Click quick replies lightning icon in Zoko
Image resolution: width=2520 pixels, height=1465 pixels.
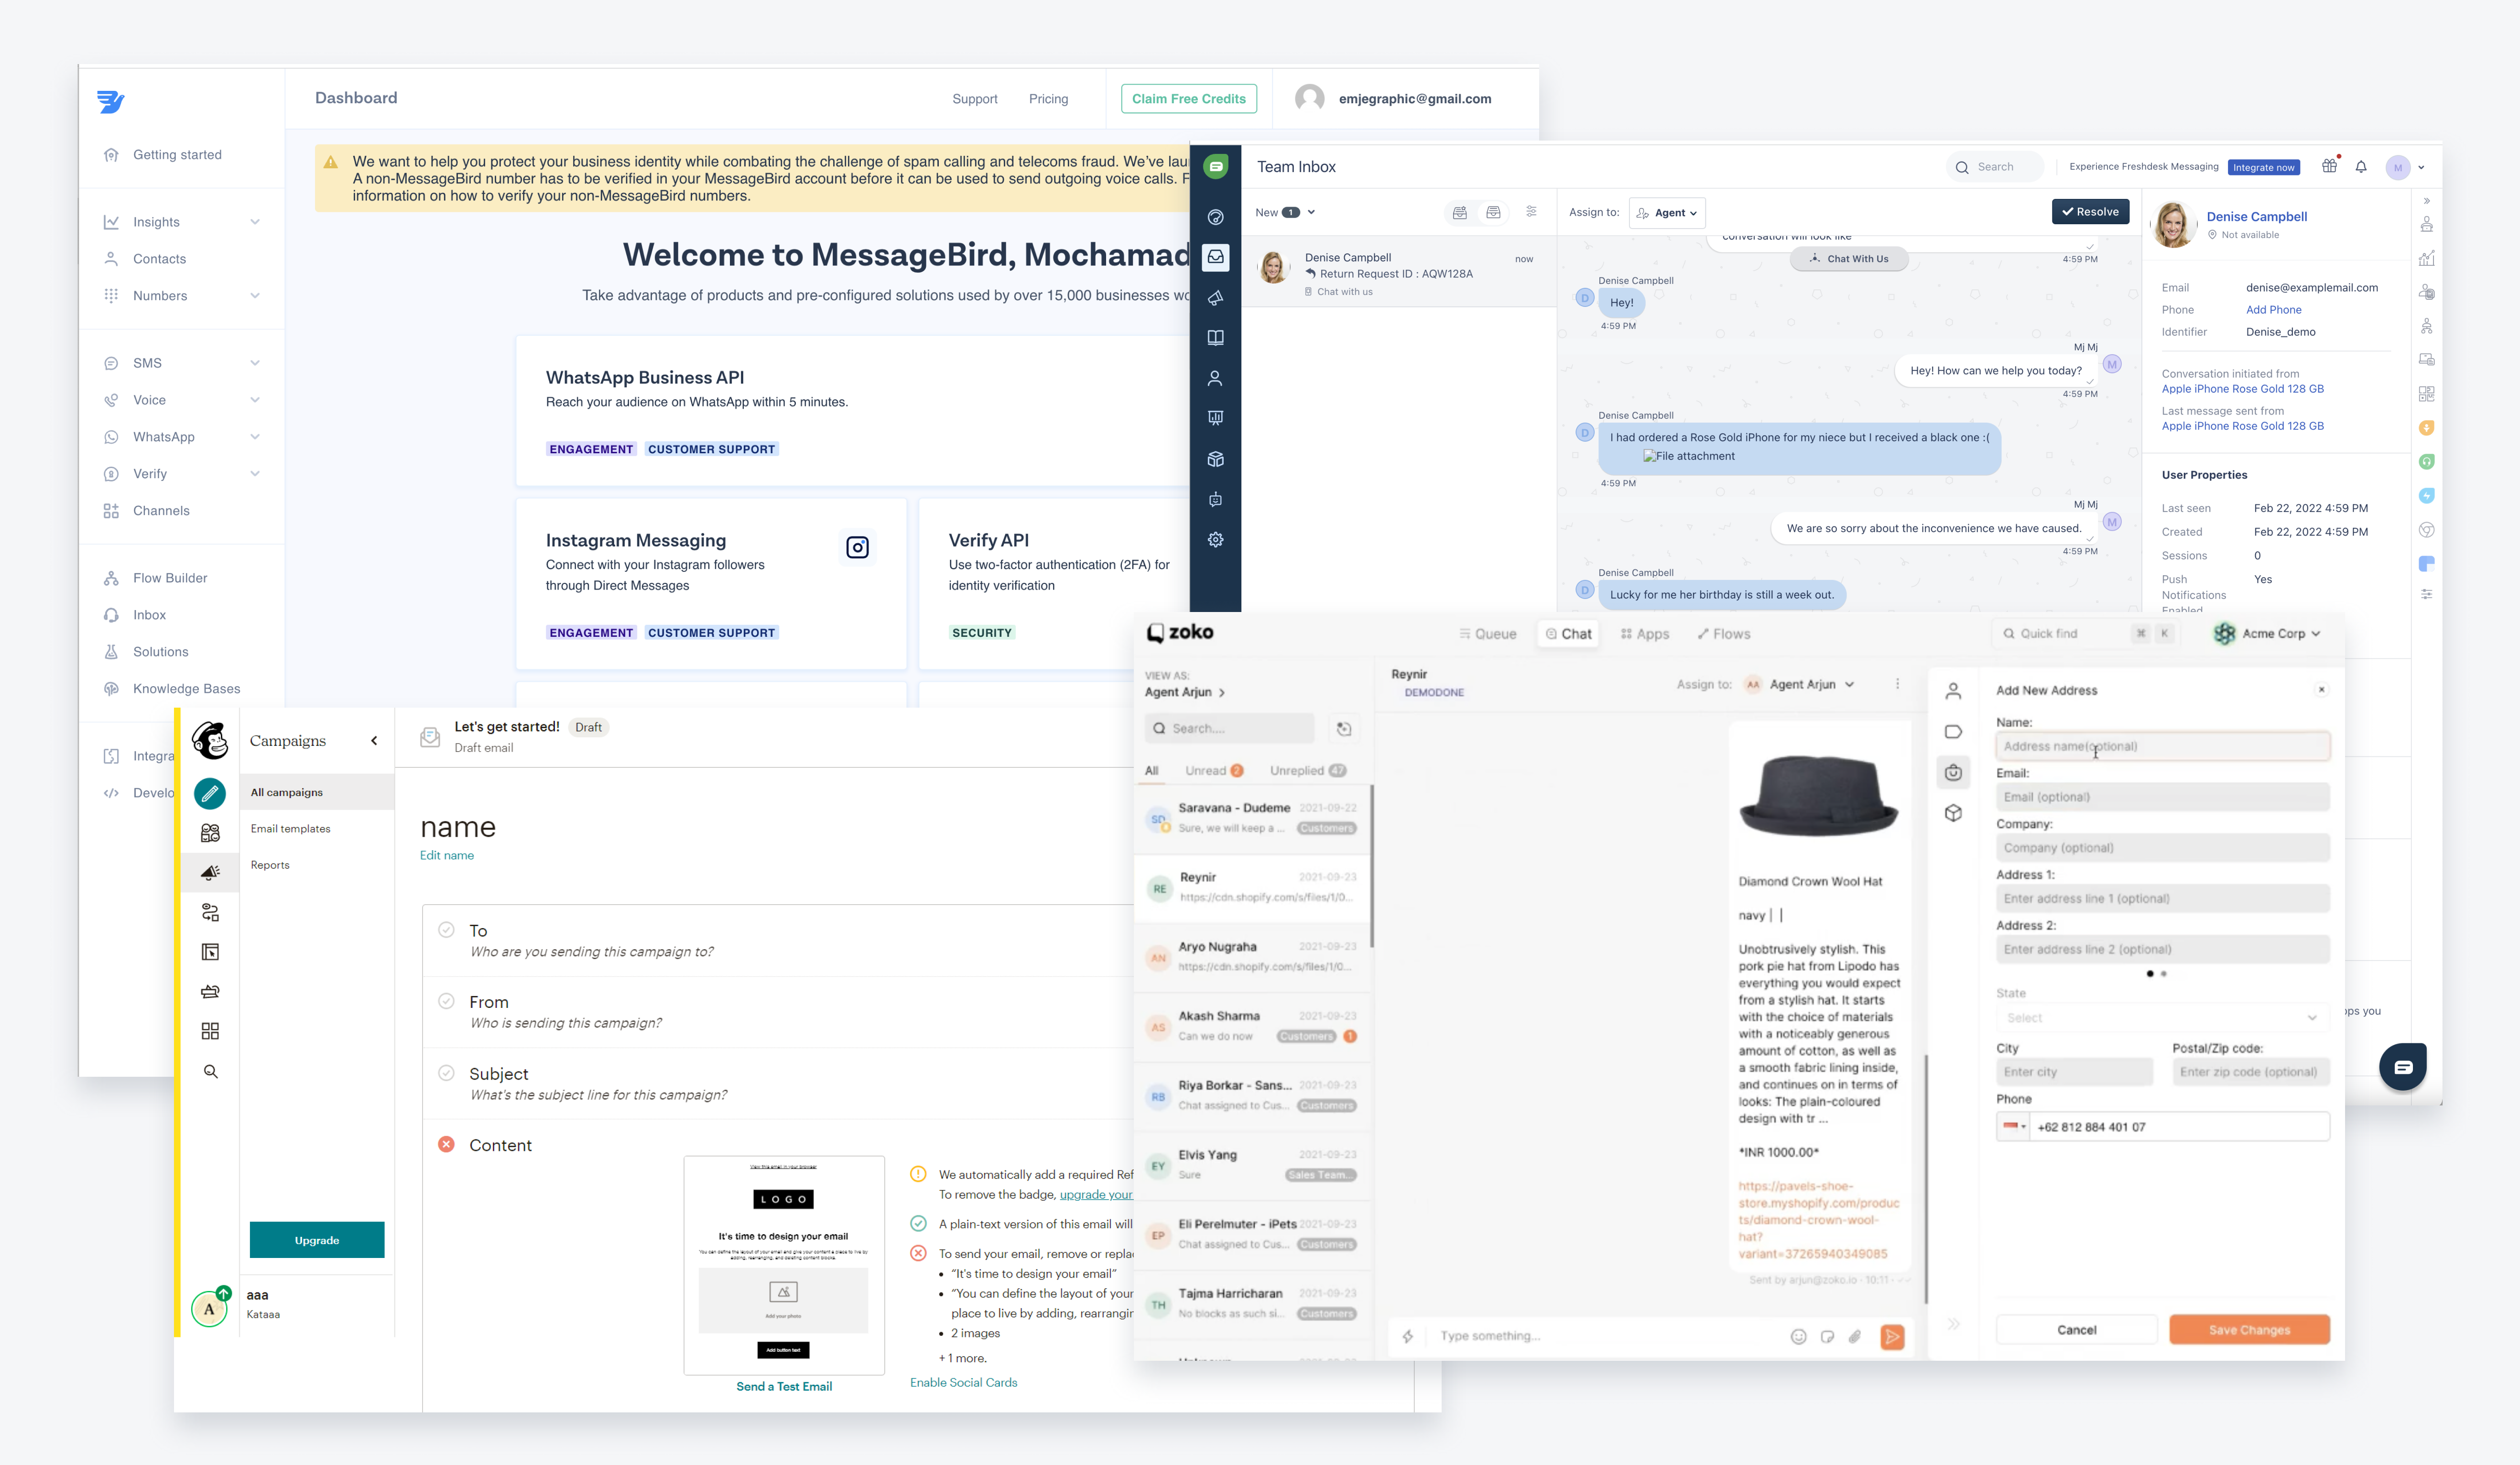point(1407,1336)
